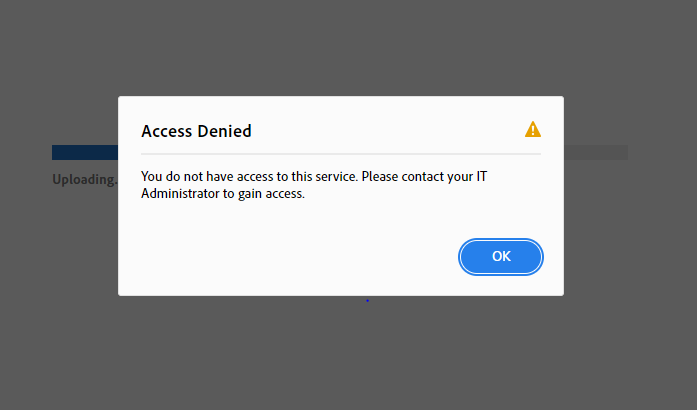Screen dimensions: 697x410
Task: Click the orange warning triangle icon
Action: click(x=533, y=129)
